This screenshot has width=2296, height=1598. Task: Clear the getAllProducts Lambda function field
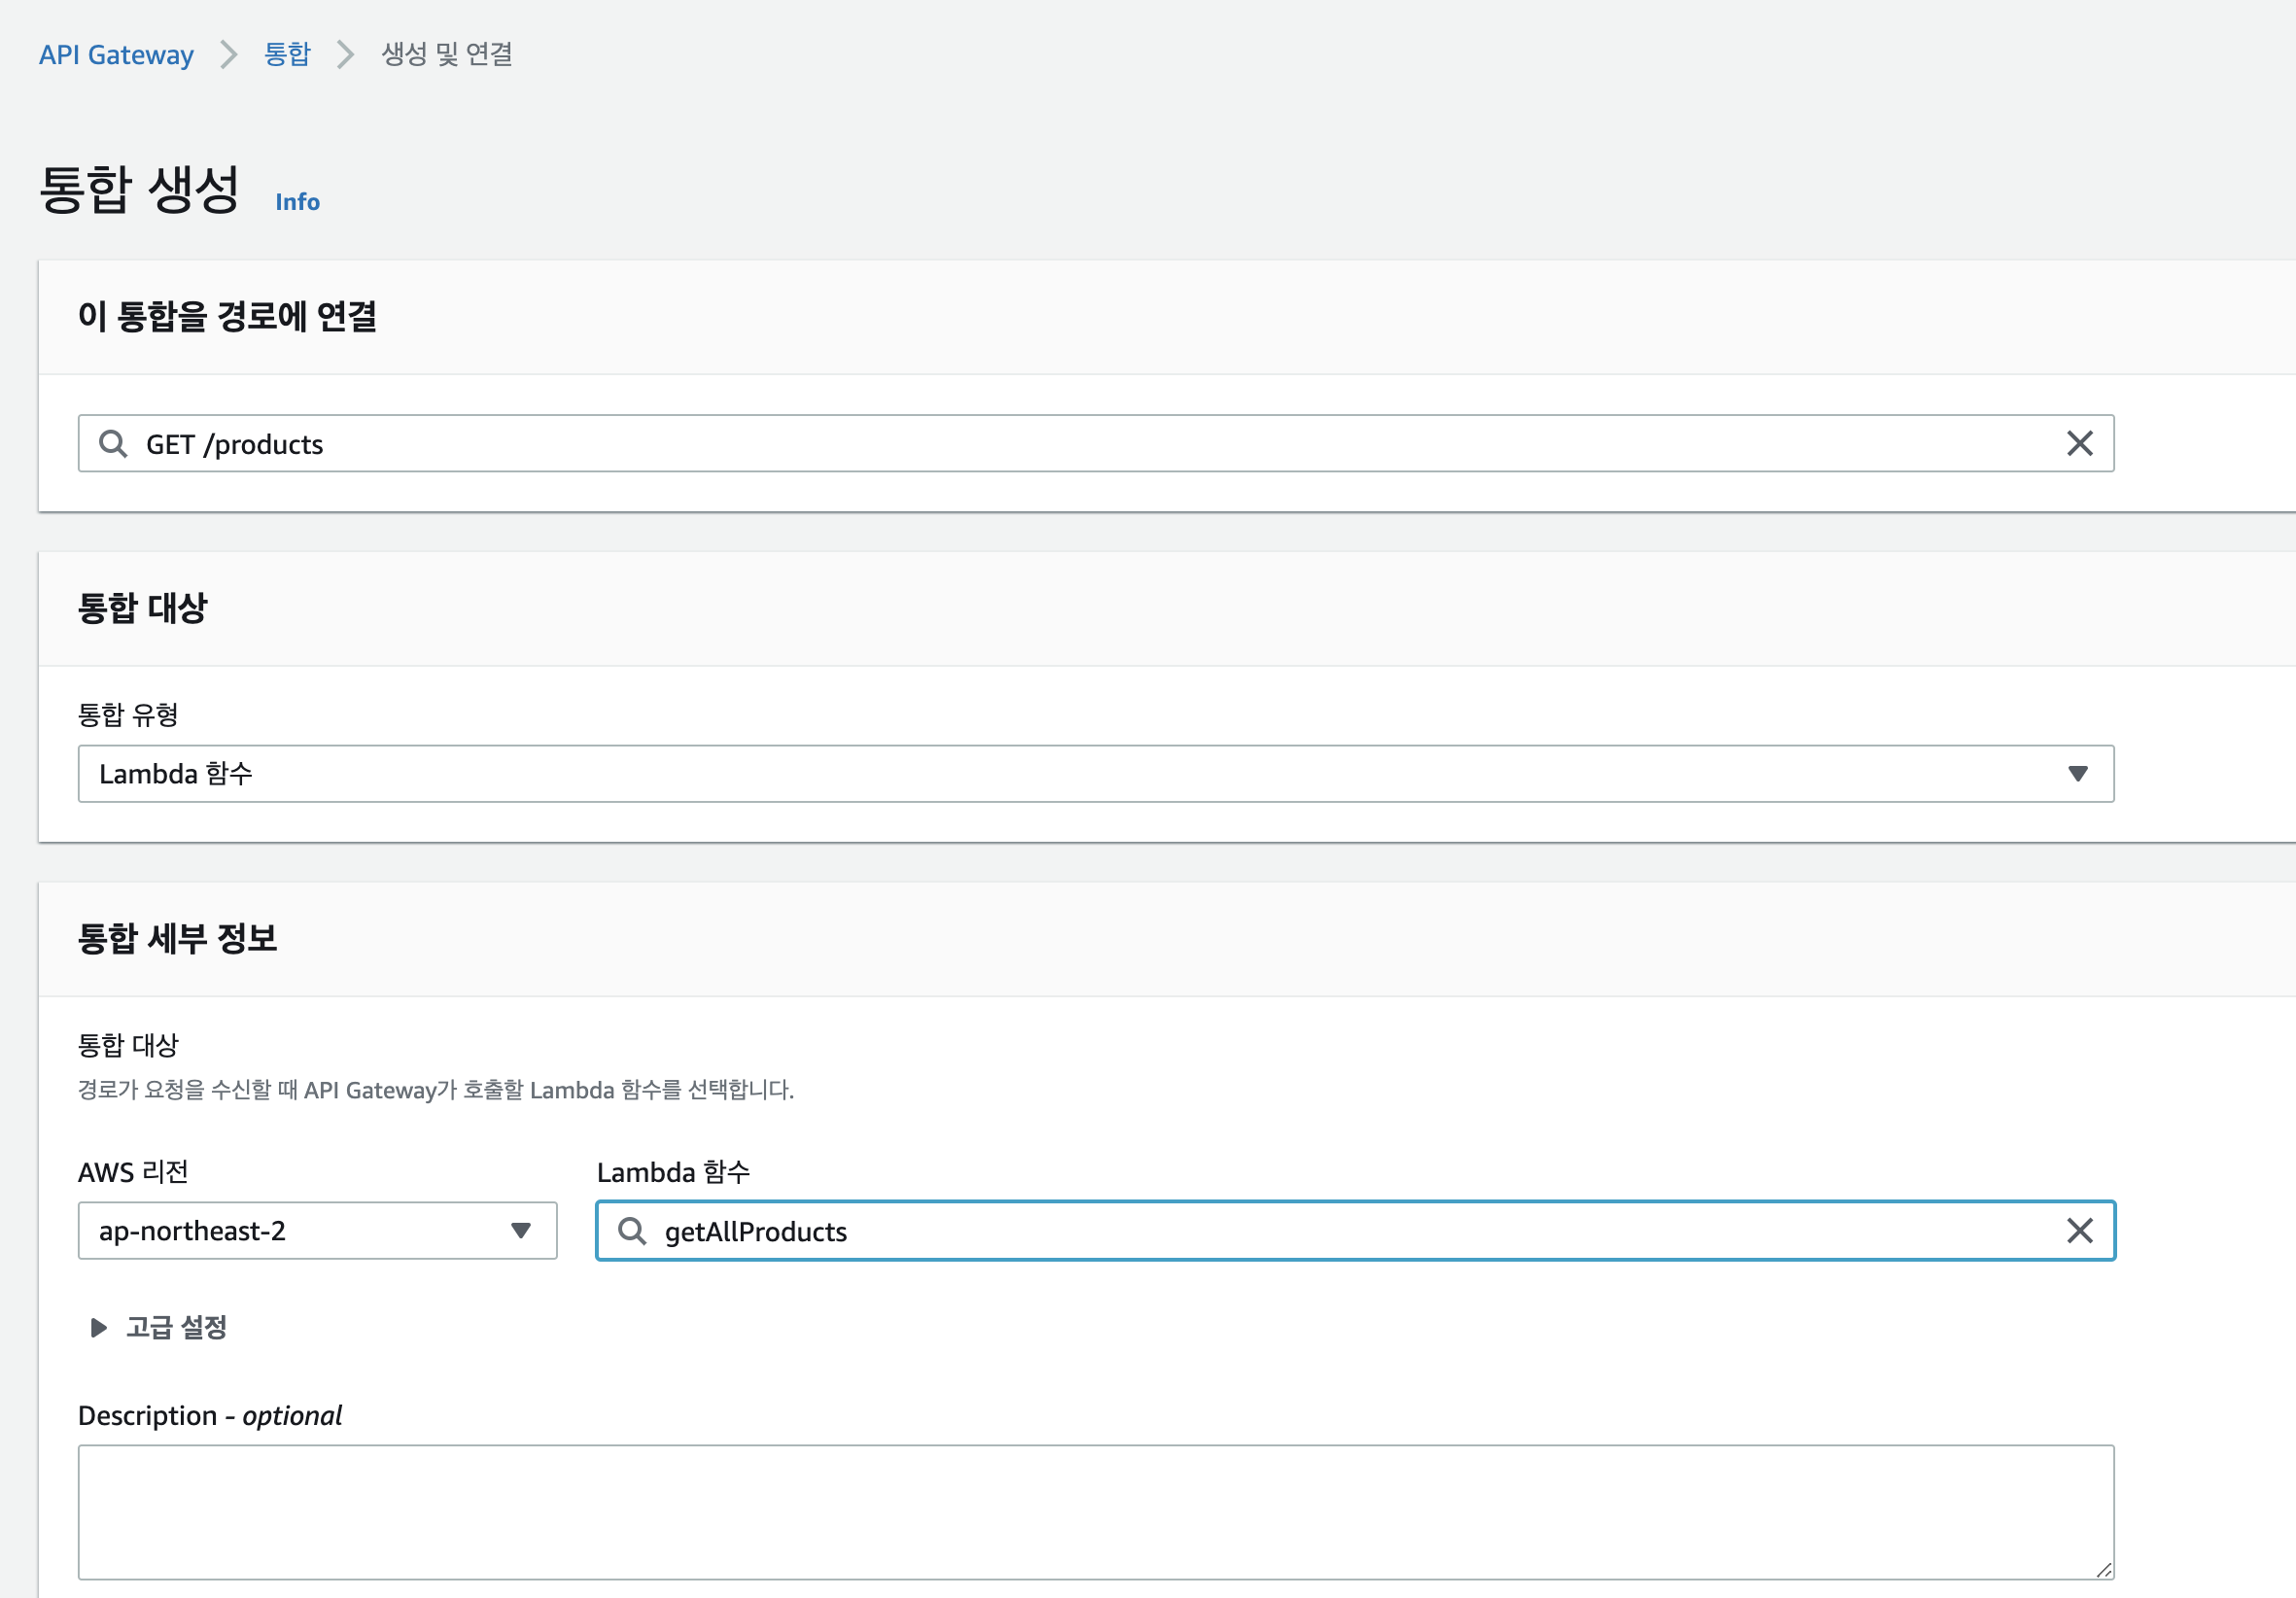(2081, 1231)
